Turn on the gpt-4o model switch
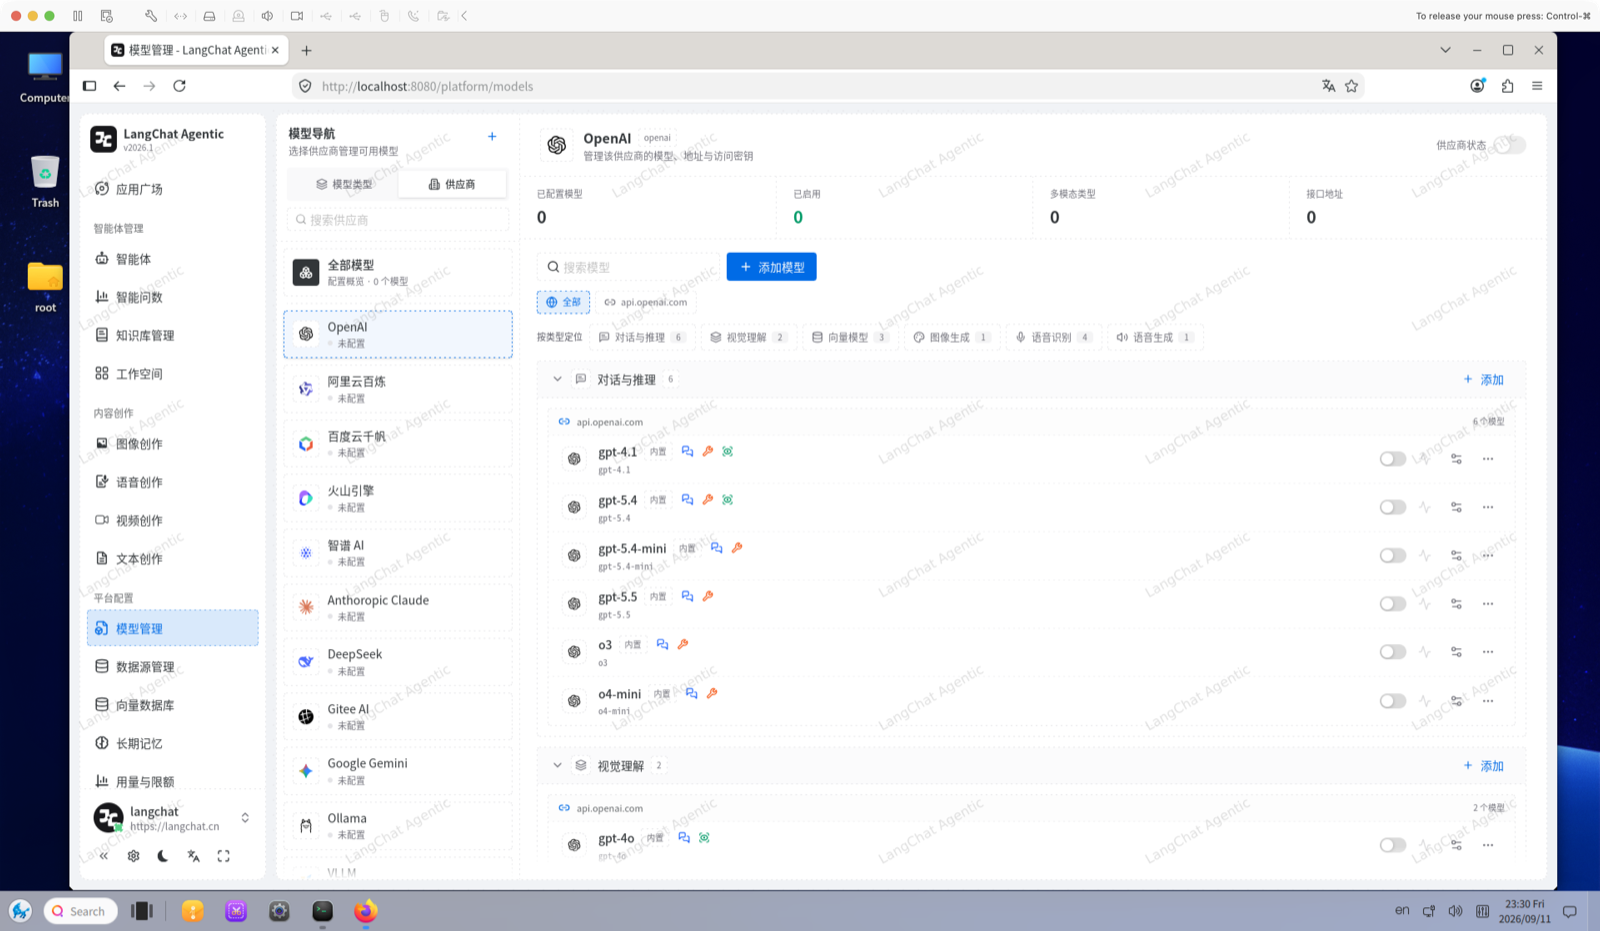 pyautogui.click(x=1392, y=845)
